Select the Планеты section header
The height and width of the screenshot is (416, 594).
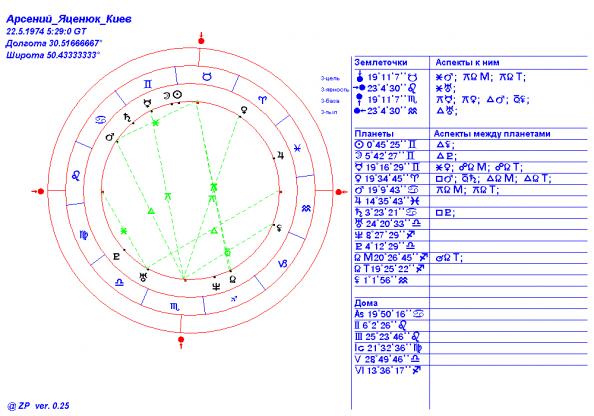374,134
